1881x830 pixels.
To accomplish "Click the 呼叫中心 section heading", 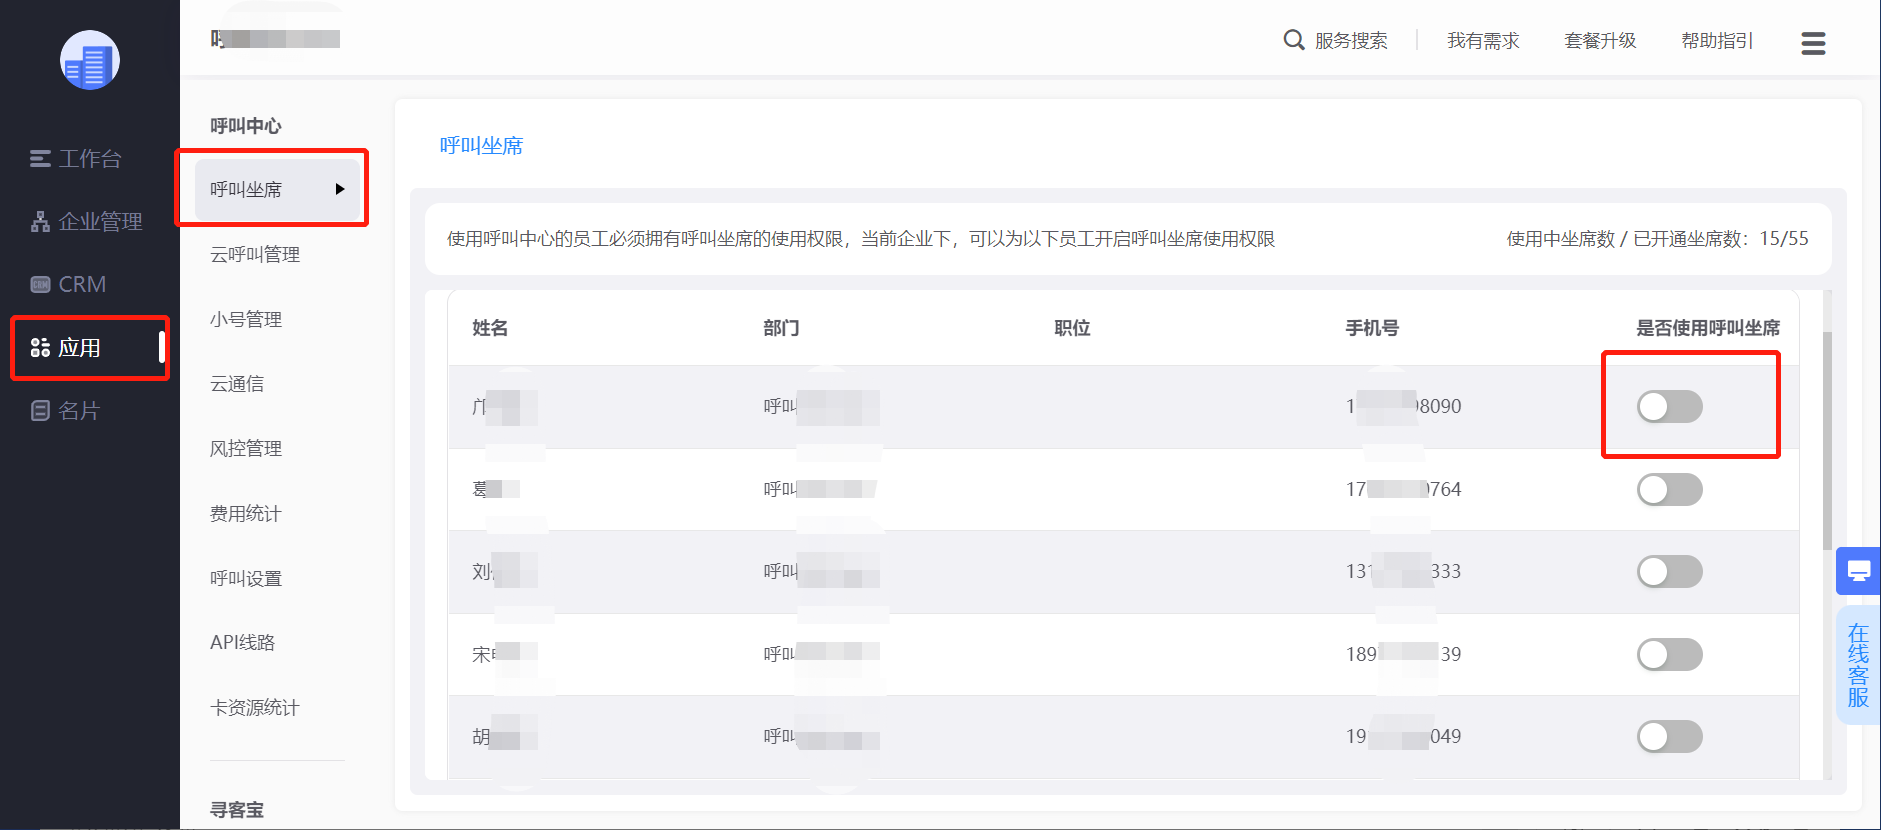I will click(246, 126).
